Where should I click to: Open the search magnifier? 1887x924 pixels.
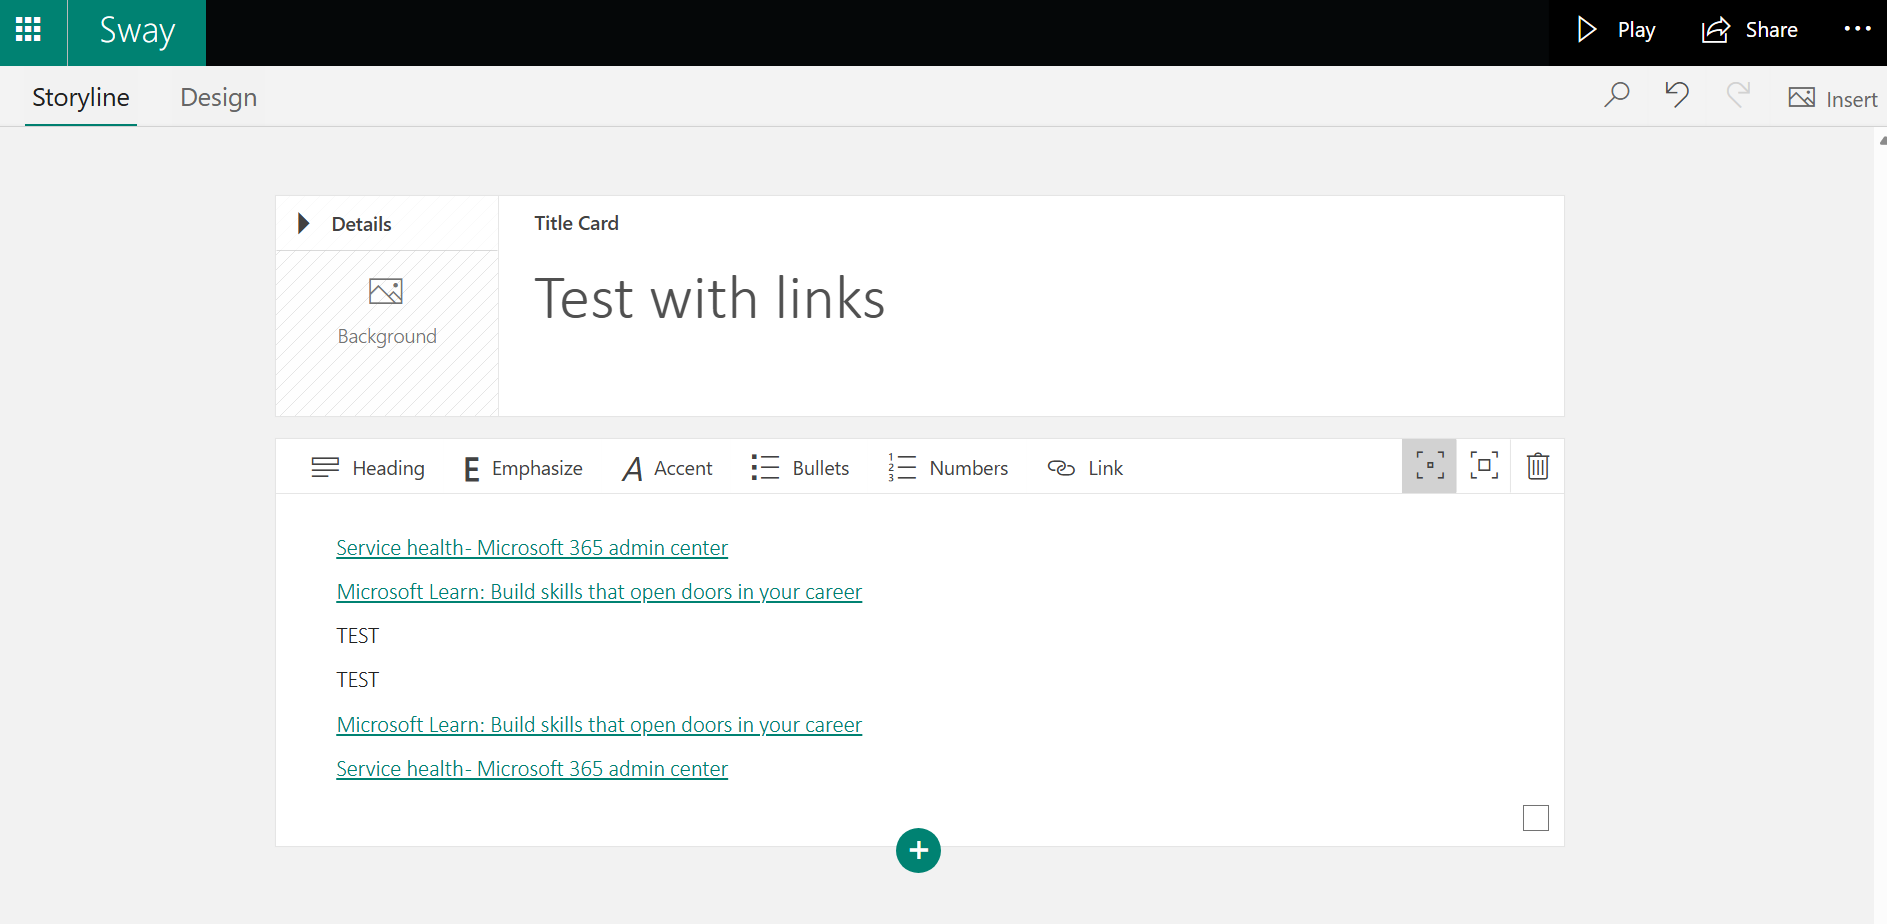click(1616, 95)
